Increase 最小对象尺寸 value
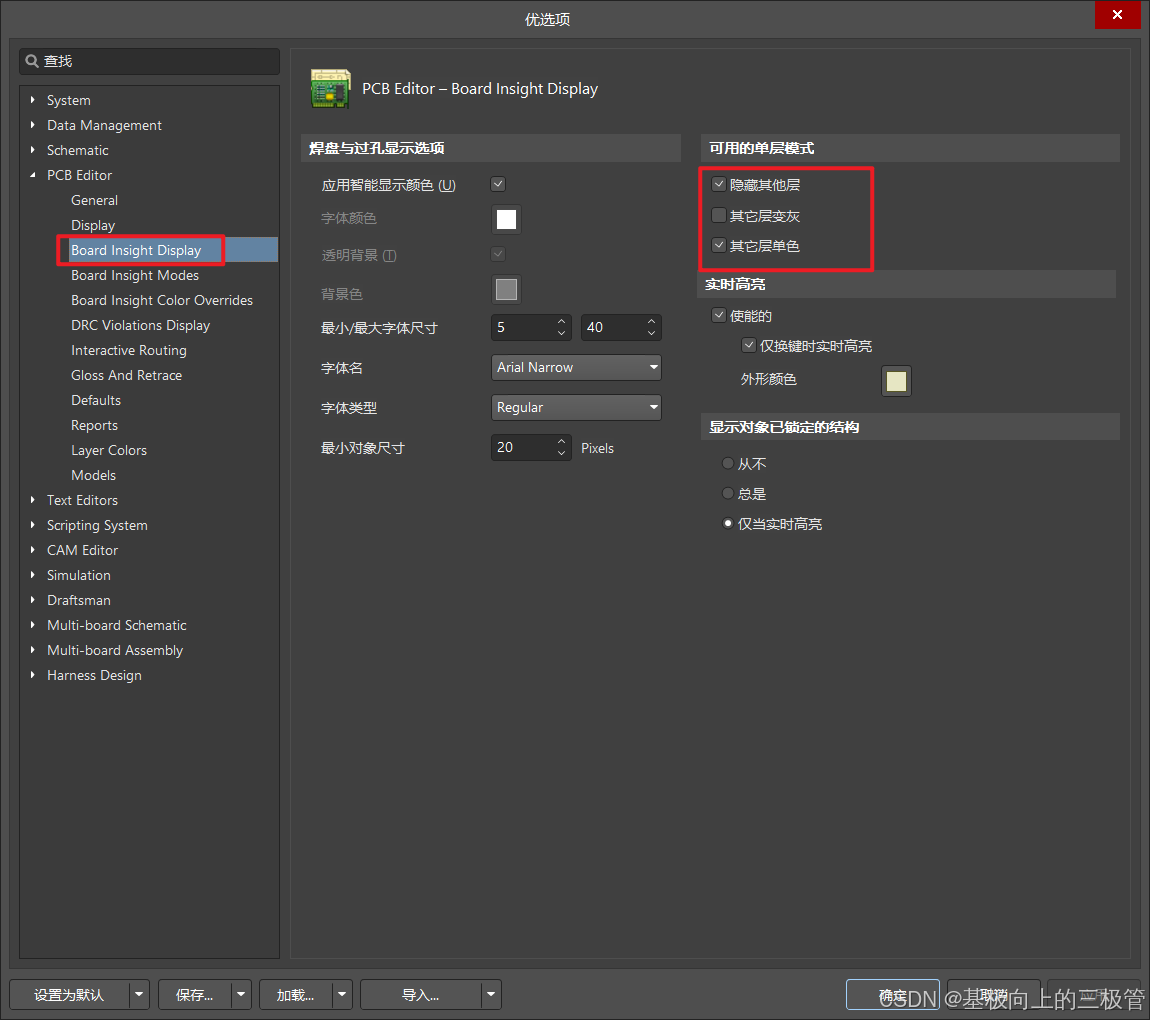 (x=562, y=441)
